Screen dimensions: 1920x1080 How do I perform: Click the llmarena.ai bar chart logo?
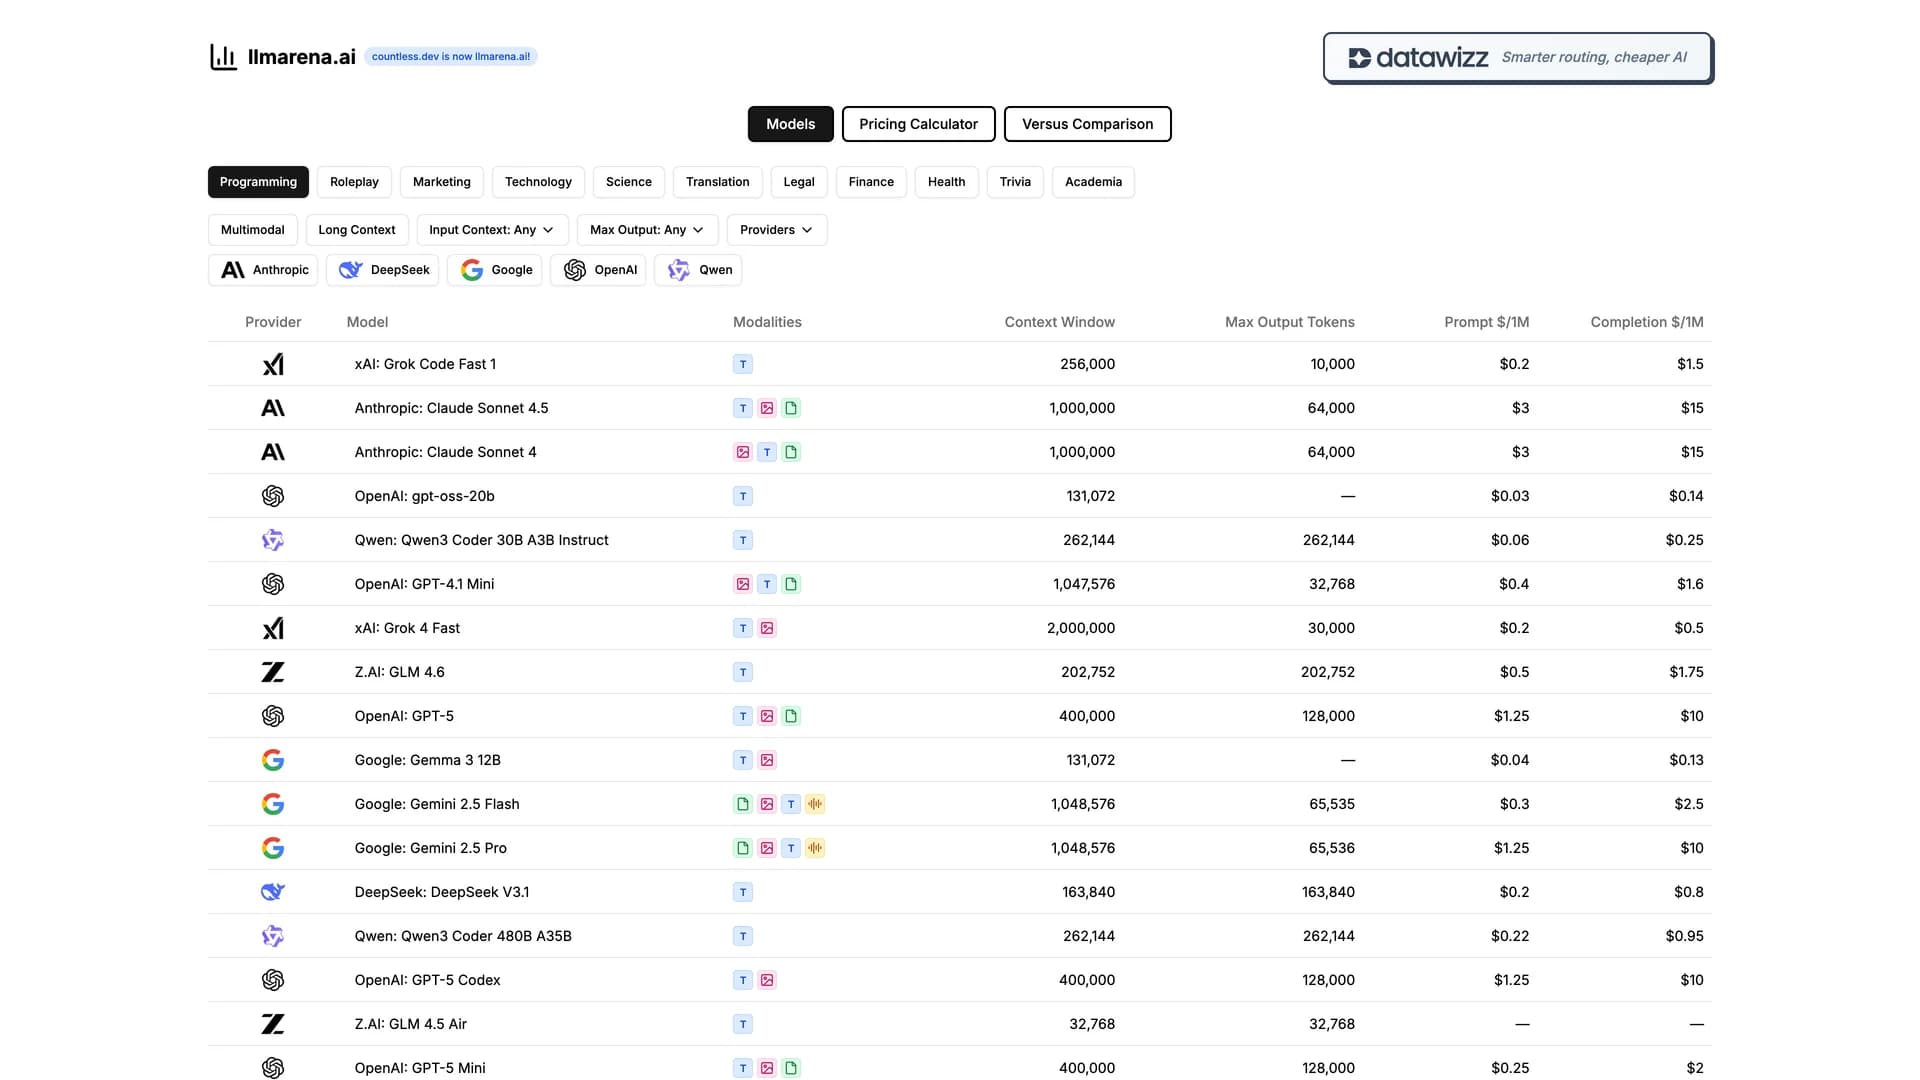point(223,57)
